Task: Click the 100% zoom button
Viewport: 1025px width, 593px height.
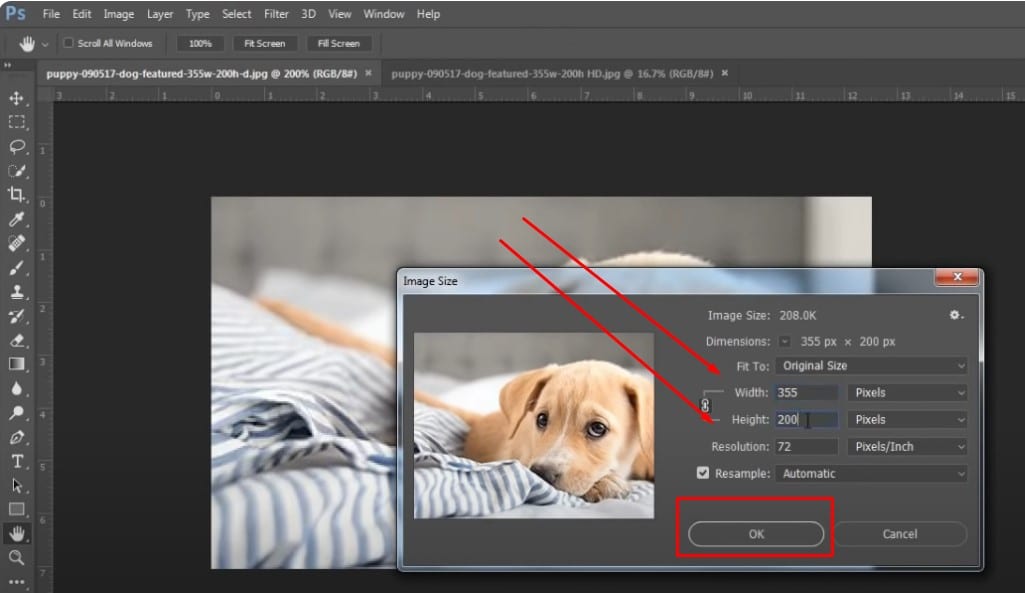Action: tap(200, 44)
